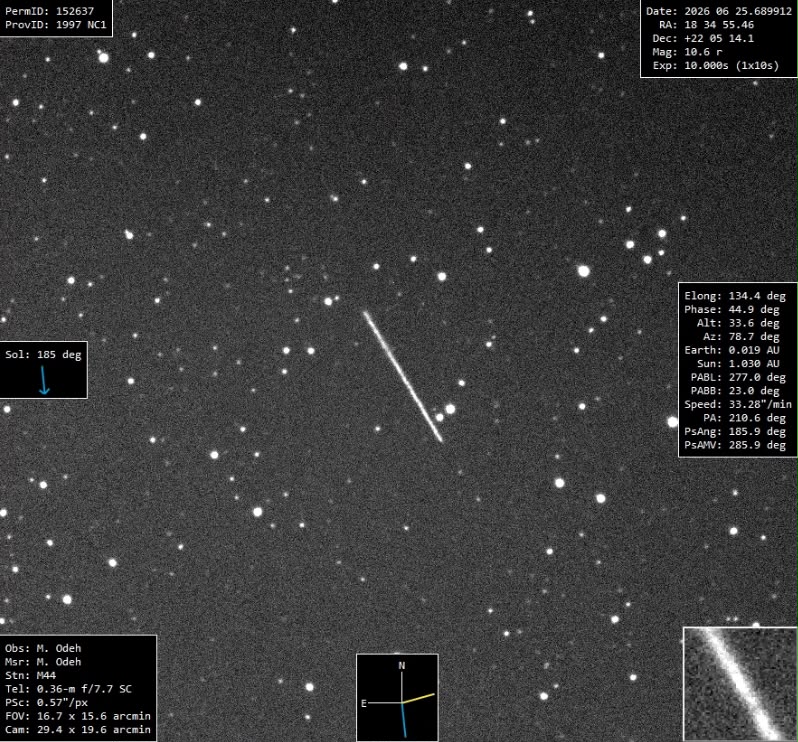Viewport: 798px width, 742px height.
Task: Select the PsAMV: 285.9 deg entry
Action: pyautogui.click(x=735, y=445)
